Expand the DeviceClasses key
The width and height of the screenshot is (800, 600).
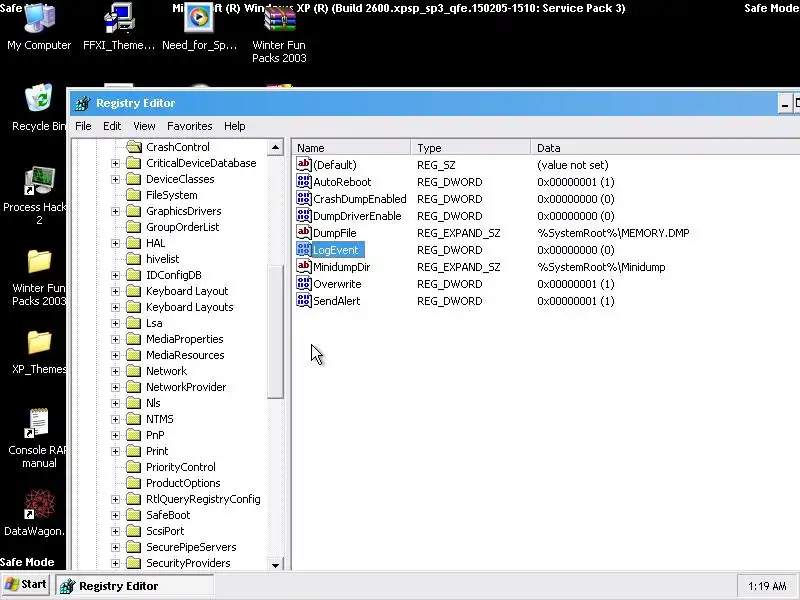coord(115,180)
